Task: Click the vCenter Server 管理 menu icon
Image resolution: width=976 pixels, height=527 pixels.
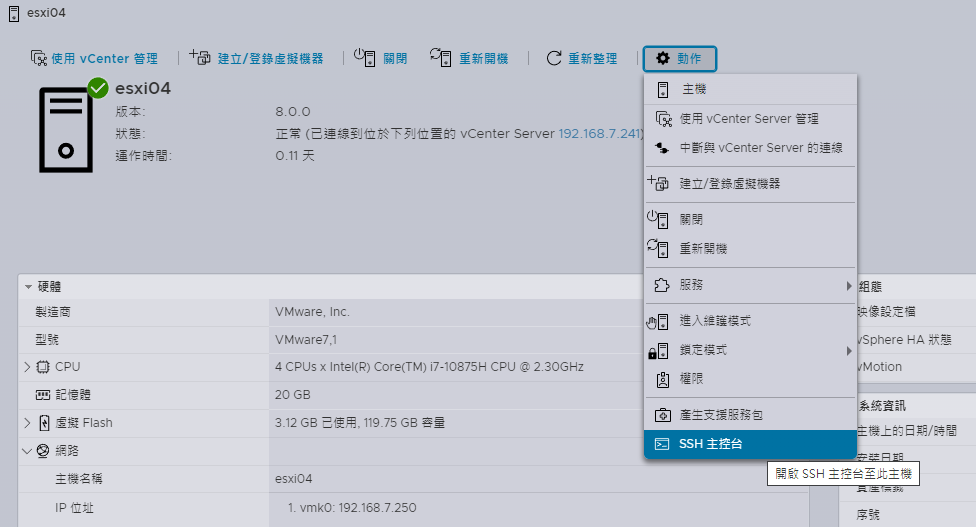Action: (664, 119)
